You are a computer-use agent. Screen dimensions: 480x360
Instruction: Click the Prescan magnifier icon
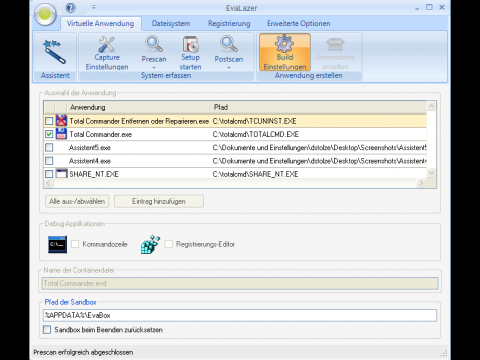[x=154, y=45]
